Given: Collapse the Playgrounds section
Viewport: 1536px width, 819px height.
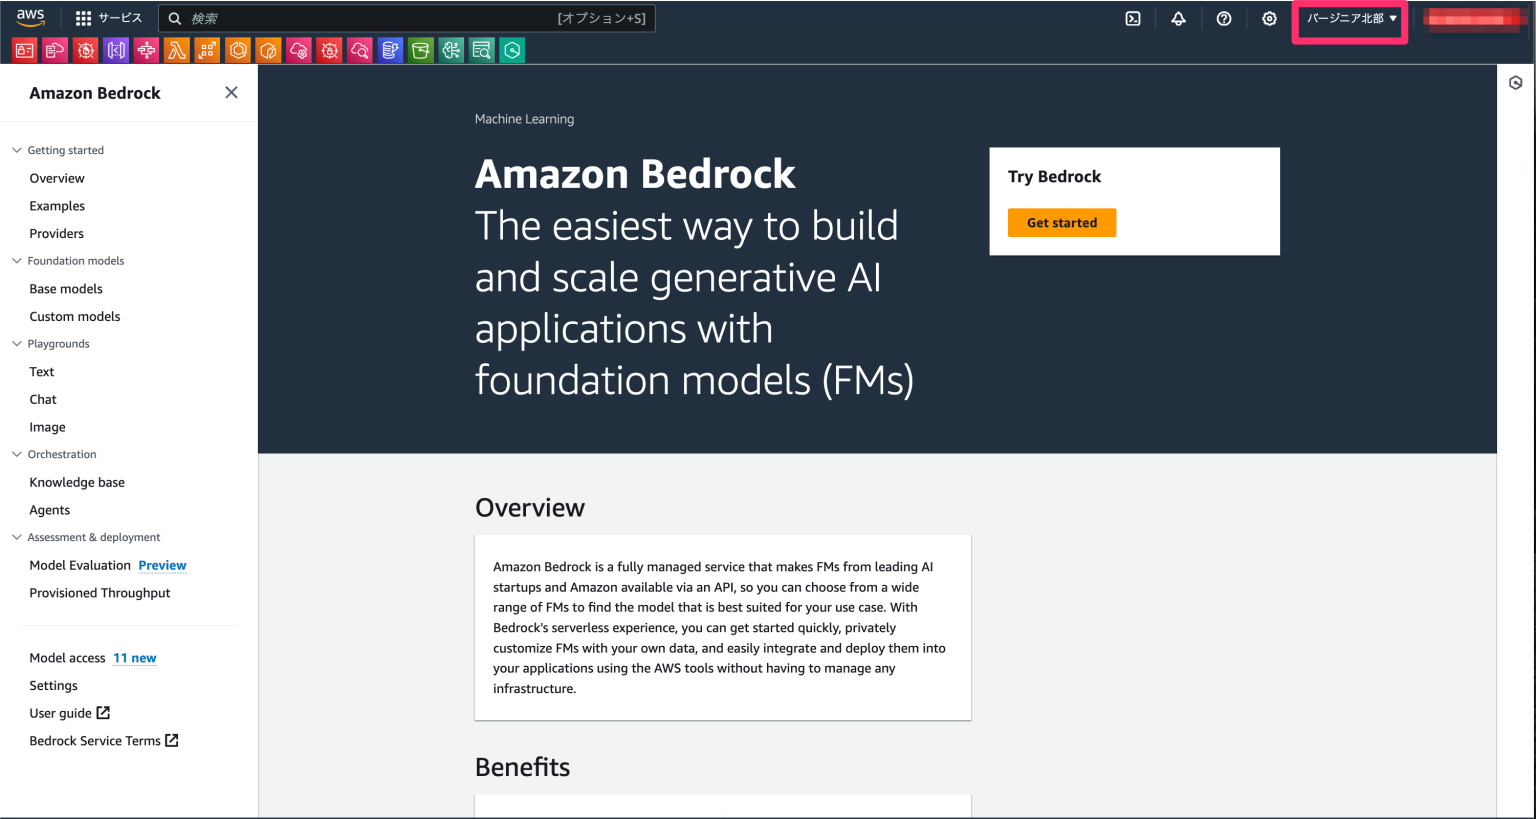Looking at the screenshot, I should pos(15,343).
